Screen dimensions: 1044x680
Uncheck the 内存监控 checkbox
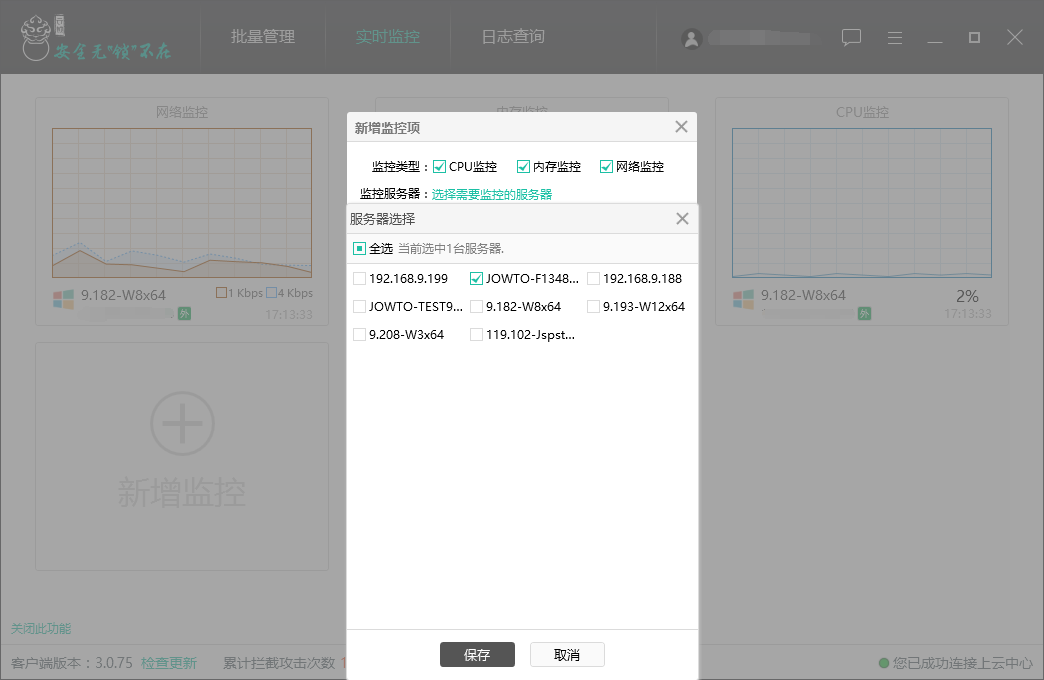pyautogui.click(x=523, y=166)
